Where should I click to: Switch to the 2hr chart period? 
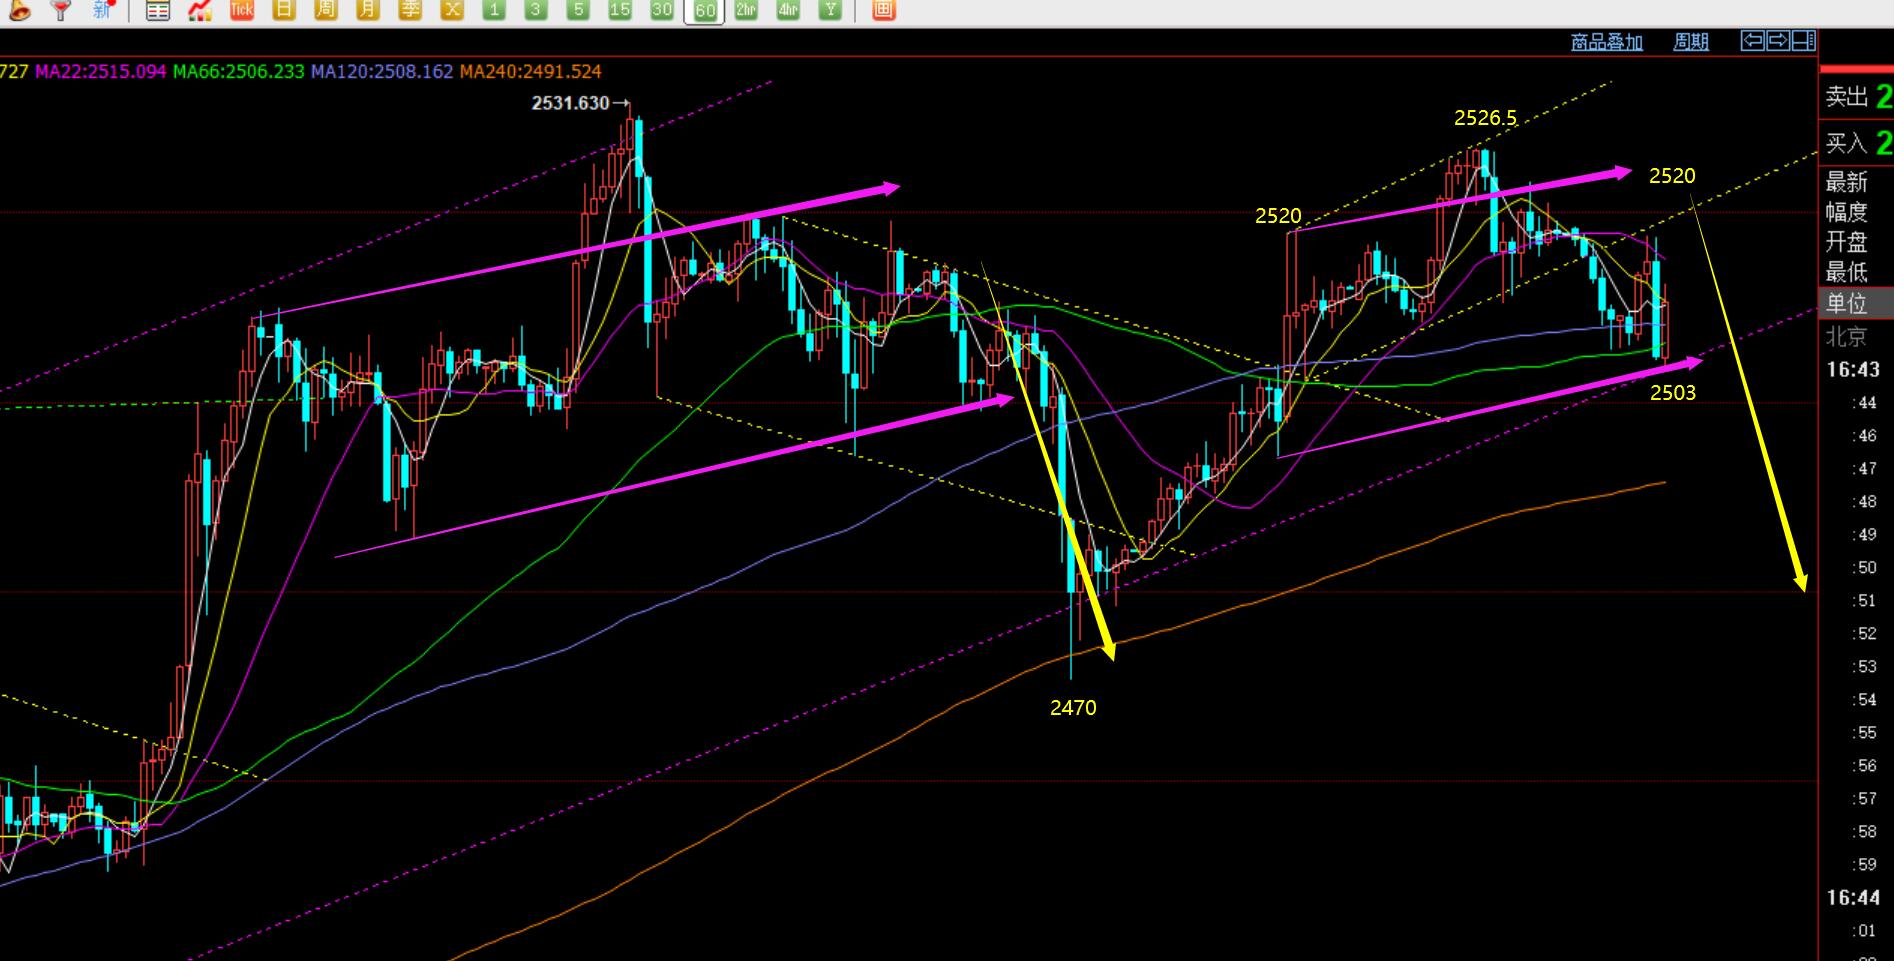746,10
